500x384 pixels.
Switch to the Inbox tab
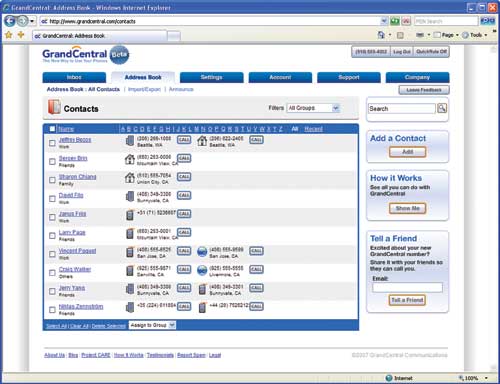click(74, 77)
